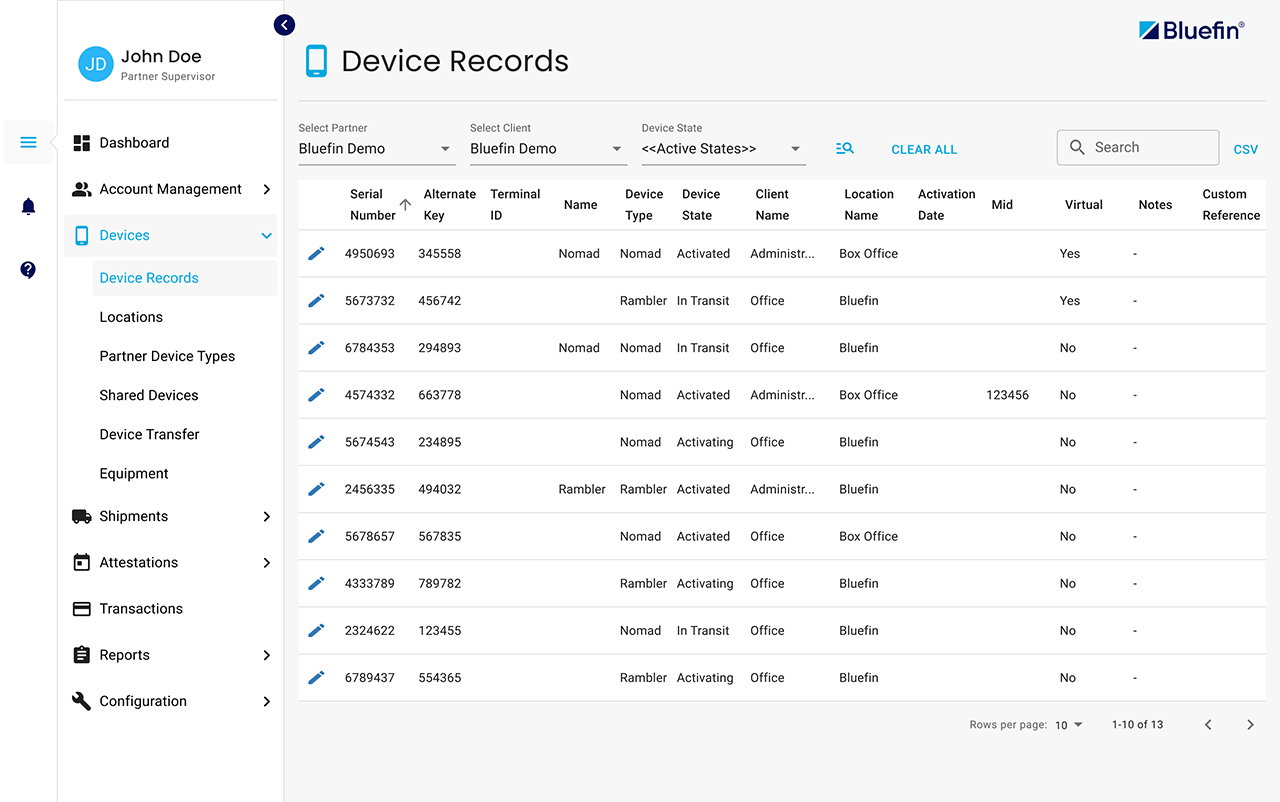The image size is (1280, 802).
Task: Click the hamburger menu icon
Action: [28, 142]
